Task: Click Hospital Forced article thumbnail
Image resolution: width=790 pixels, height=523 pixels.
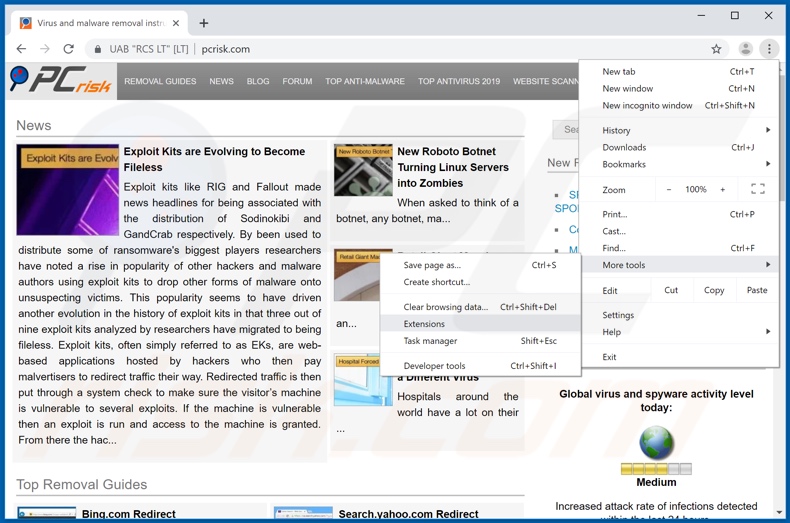Action: (361, 380)
